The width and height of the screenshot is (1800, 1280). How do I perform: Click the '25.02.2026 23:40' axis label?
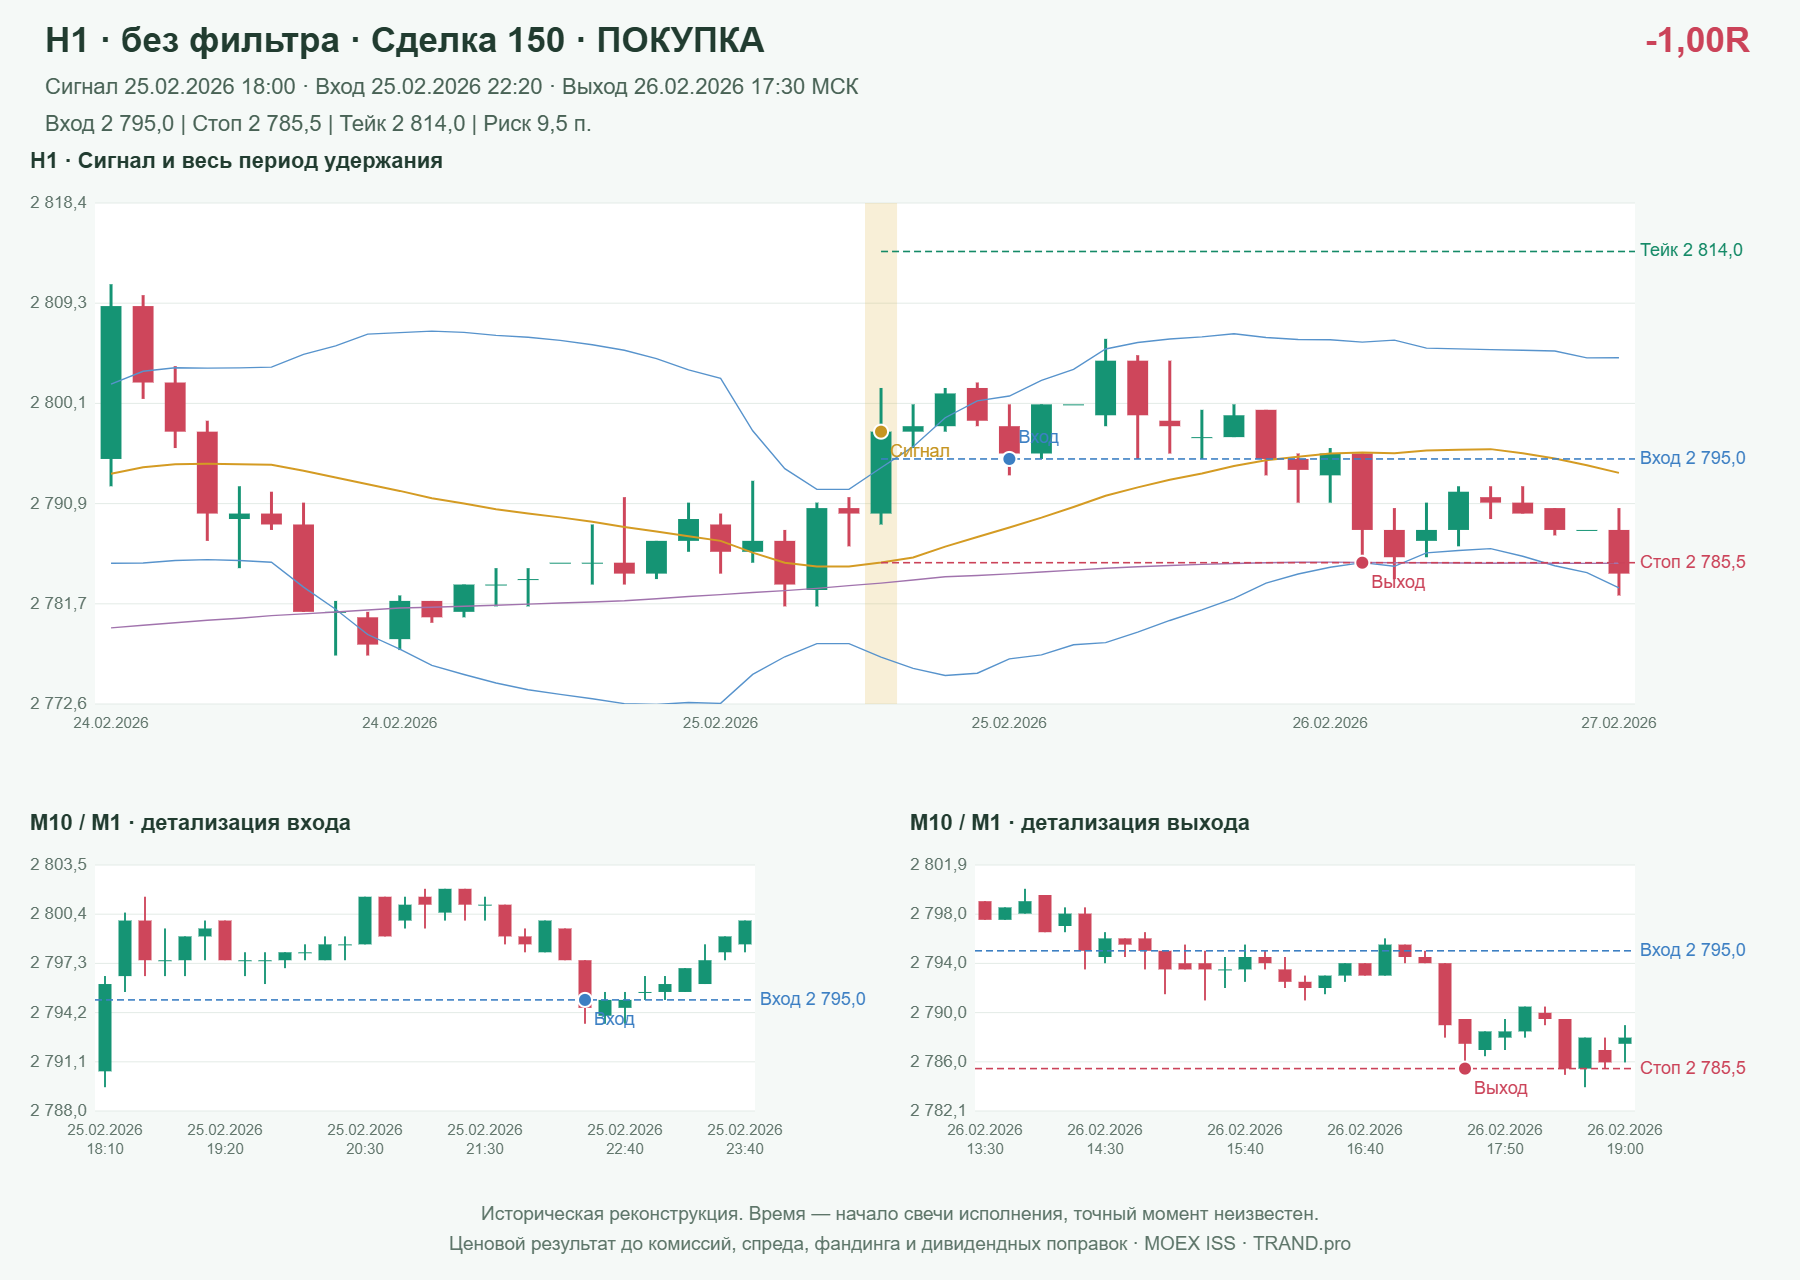pos(745,1139)
